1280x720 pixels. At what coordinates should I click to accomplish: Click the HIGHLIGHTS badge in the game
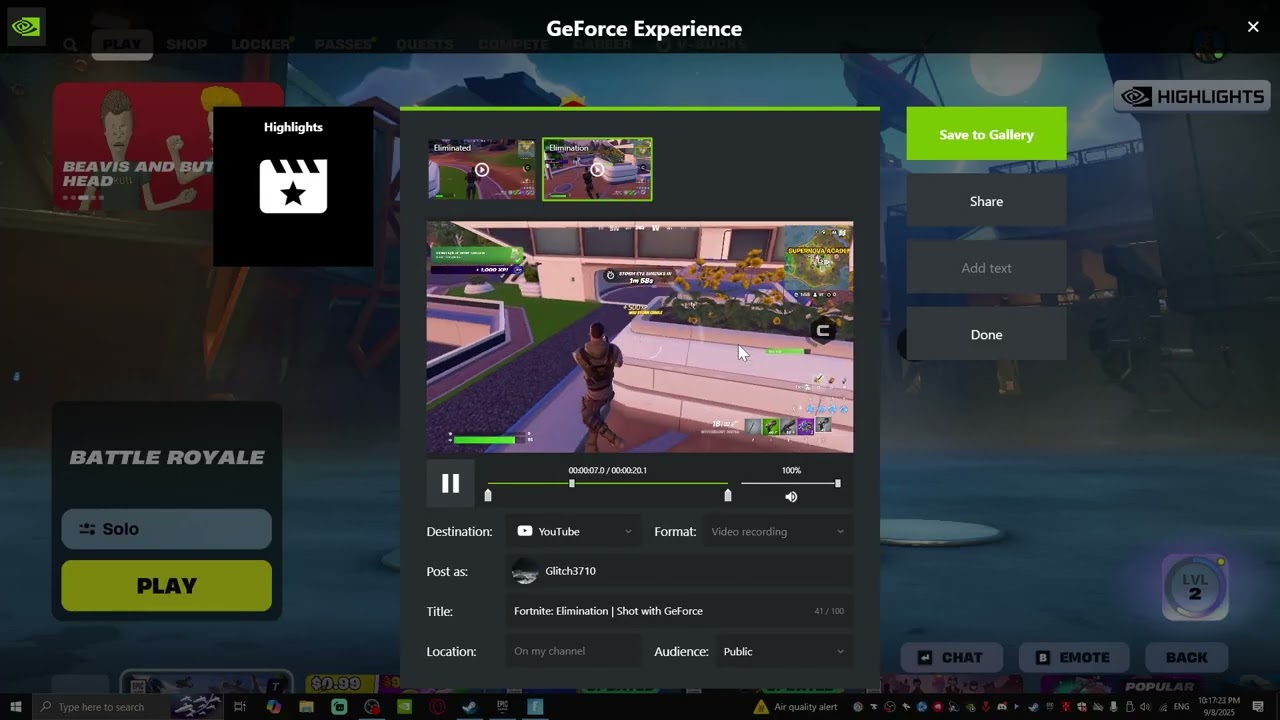(x=1193, y=96)
